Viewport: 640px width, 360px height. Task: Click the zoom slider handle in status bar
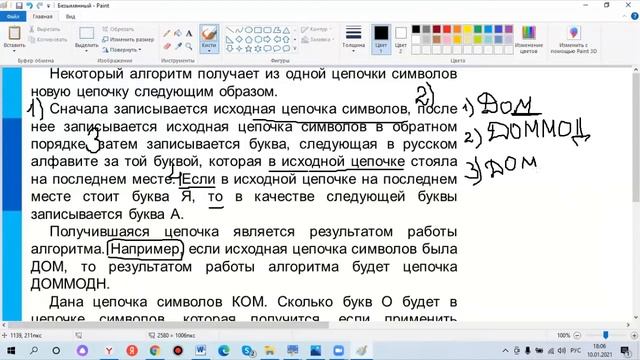coord(605,335)
